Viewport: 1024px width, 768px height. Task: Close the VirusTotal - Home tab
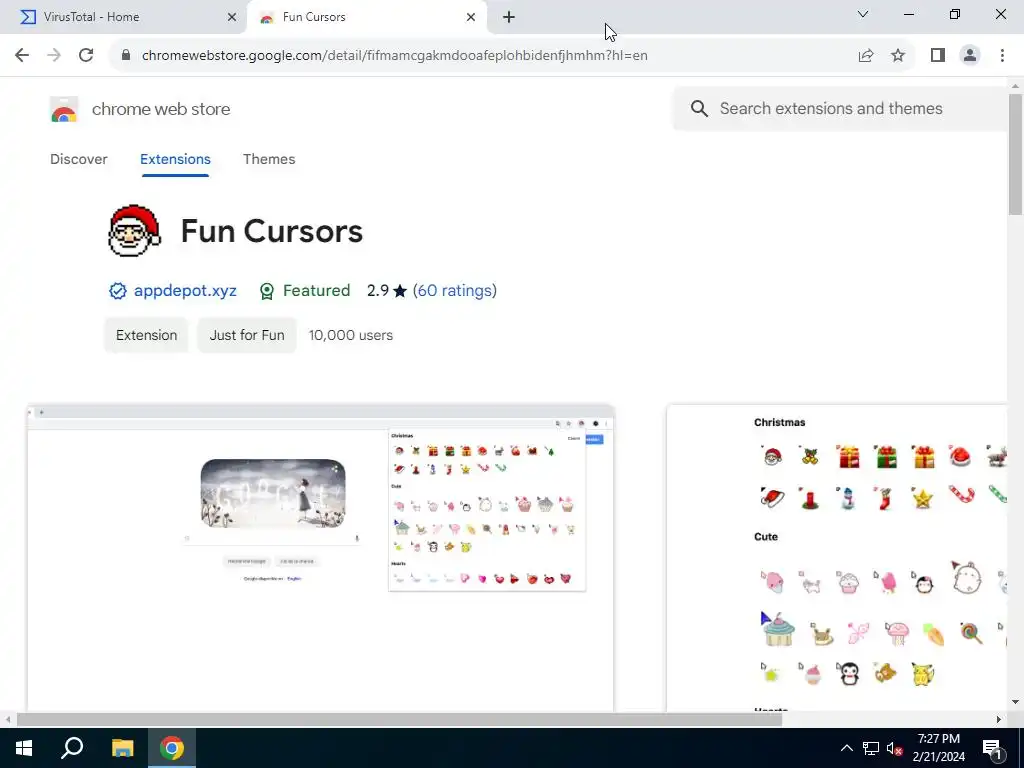point(232,17)
